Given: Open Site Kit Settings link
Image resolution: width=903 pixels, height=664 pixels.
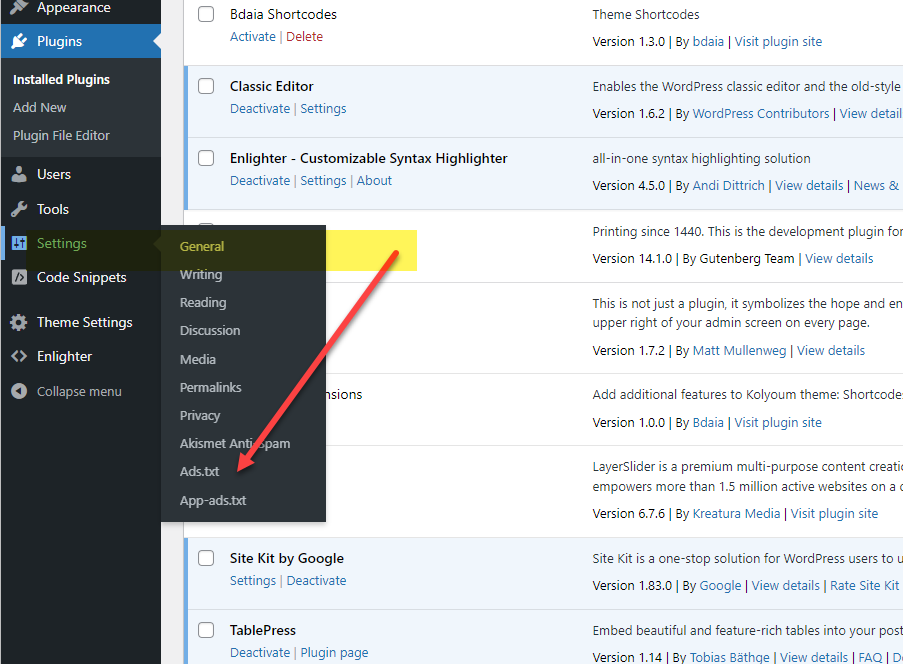Looking at the screenshot, I should [253, 580].
